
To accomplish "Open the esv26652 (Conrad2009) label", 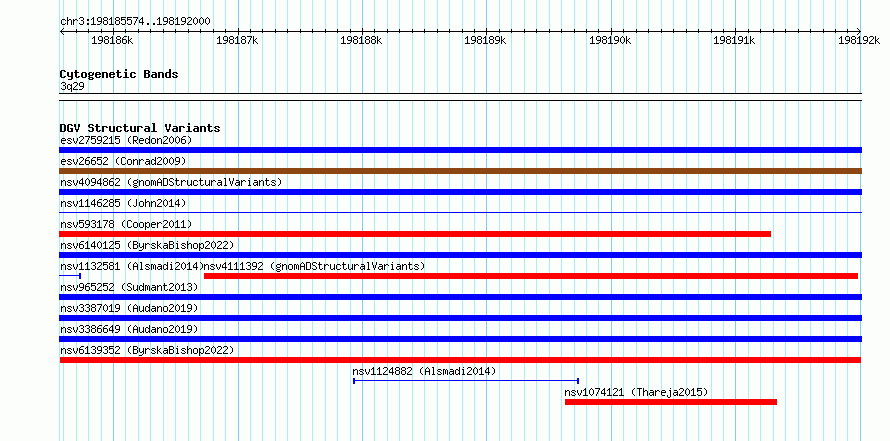I will (123, 161).
